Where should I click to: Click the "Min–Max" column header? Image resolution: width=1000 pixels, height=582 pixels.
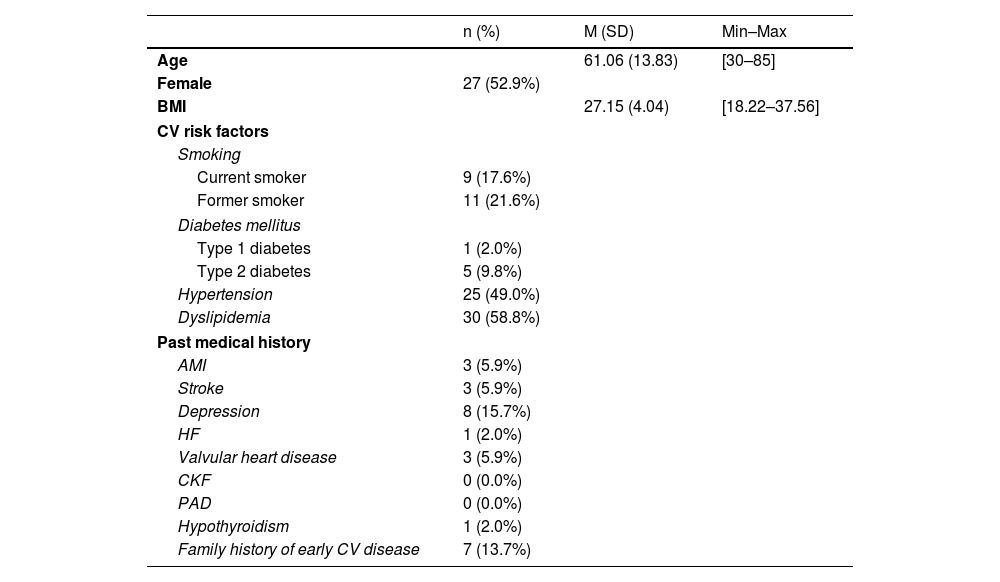(x=754, y=32)
